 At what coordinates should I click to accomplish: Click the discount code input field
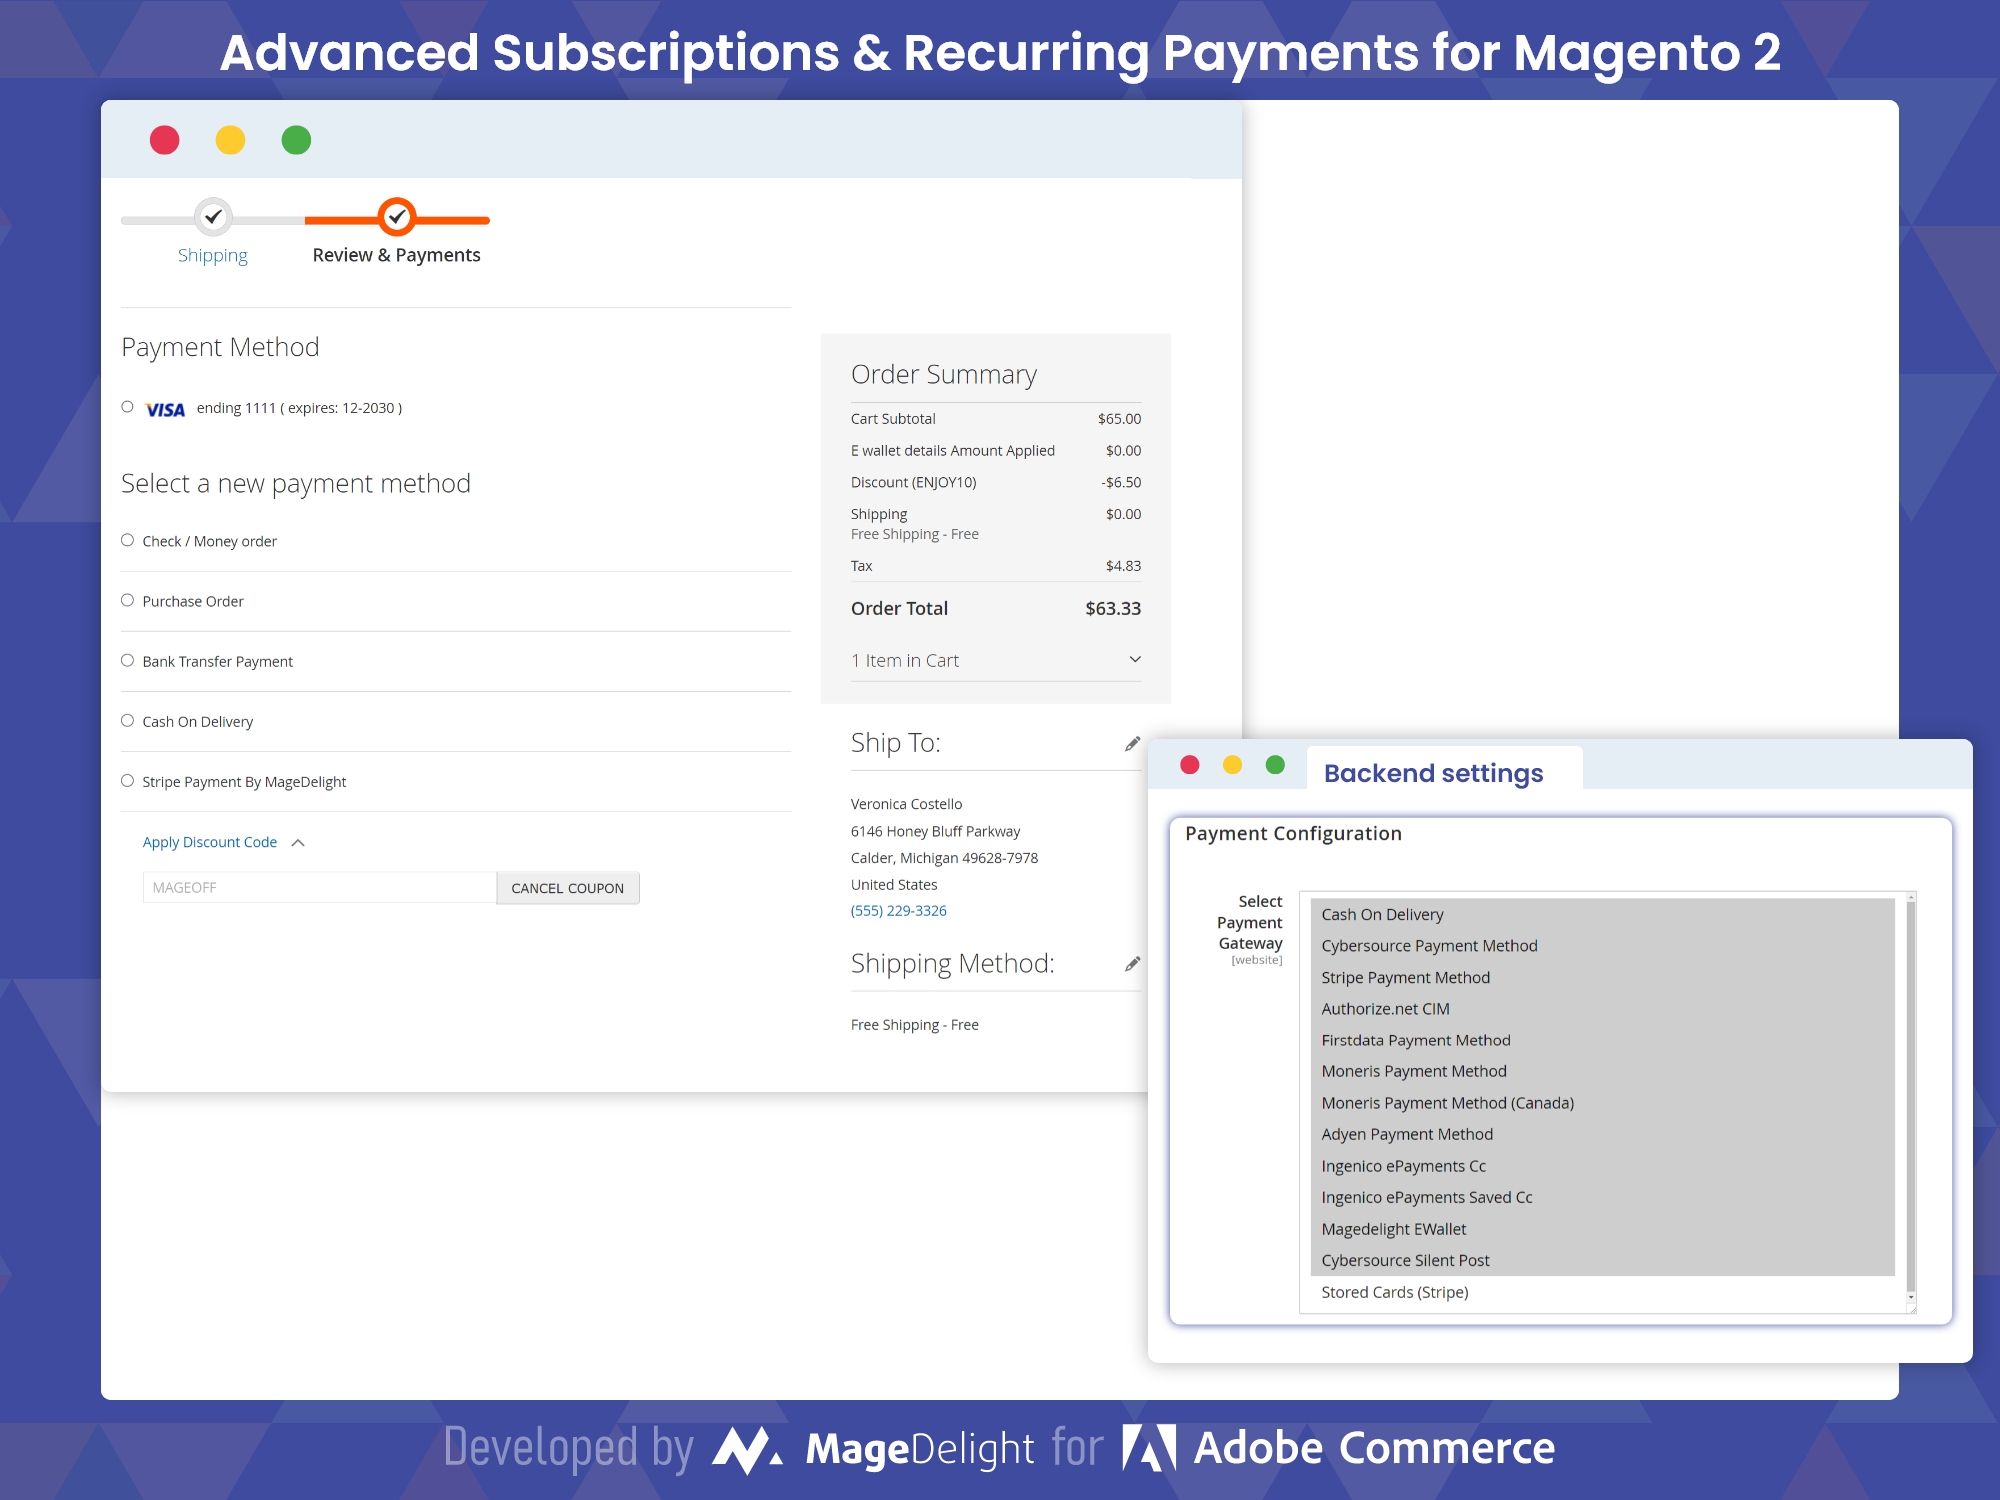pyautogui.click(x=315, y=887)
